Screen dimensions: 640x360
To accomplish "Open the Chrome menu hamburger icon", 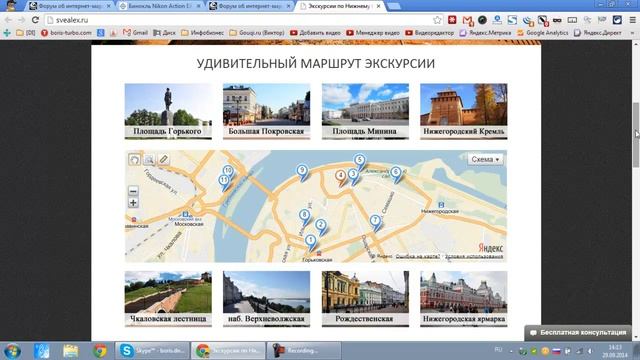I will coord(632,20).
